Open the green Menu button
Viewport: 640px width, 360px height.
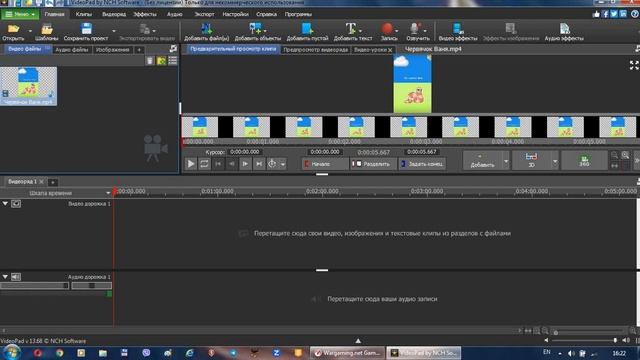pos(20,14)
